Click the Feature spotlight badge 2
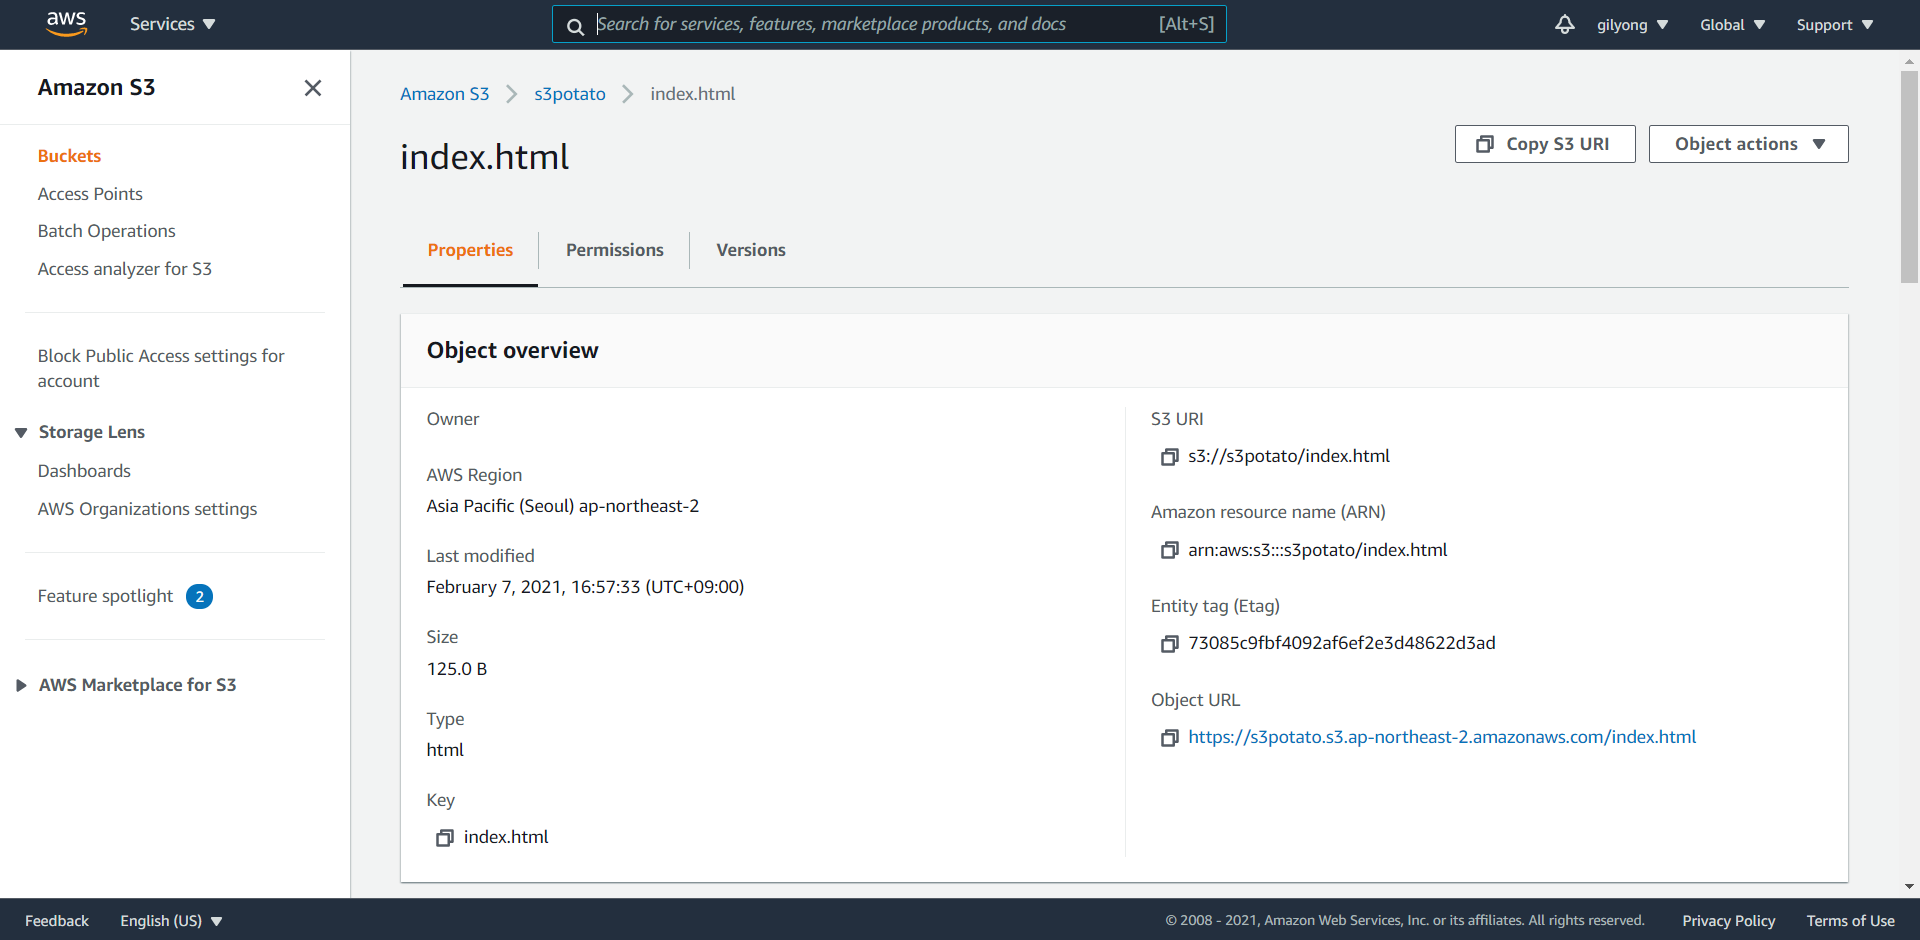Image resolution: width=1920 pixels, height=940 pixels. [199, 597]
